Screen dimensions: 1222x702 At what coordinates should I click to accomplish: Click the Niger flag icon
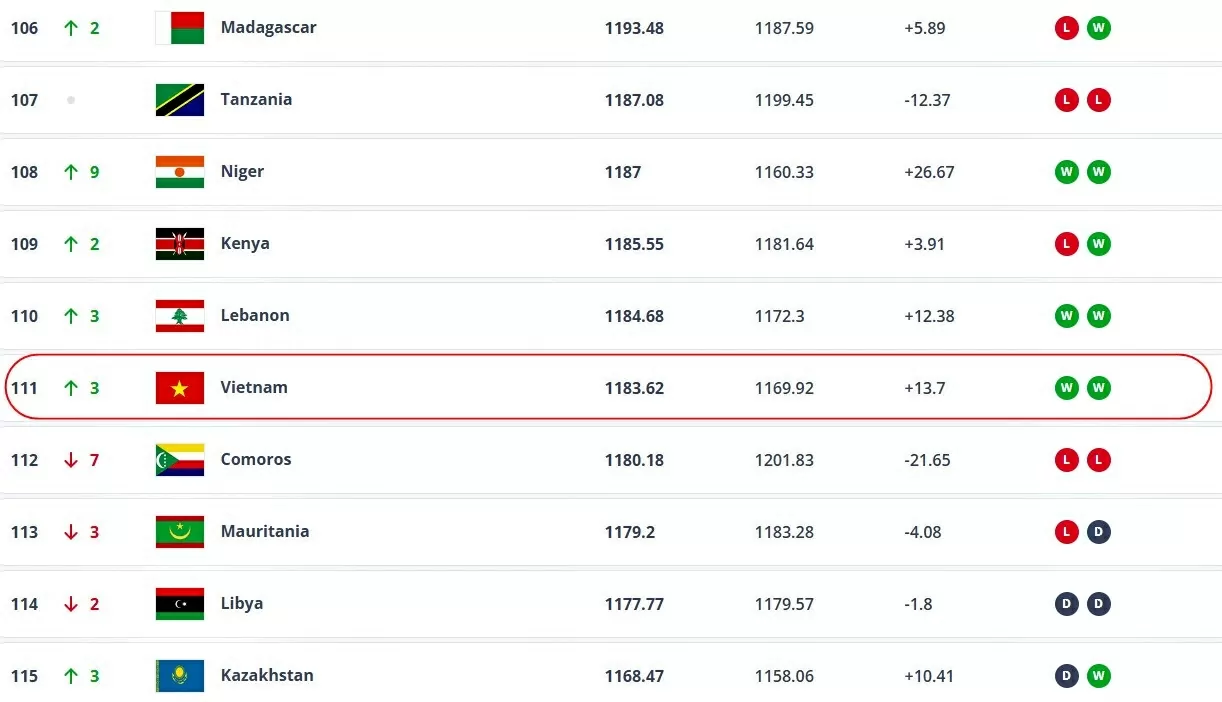180,172
